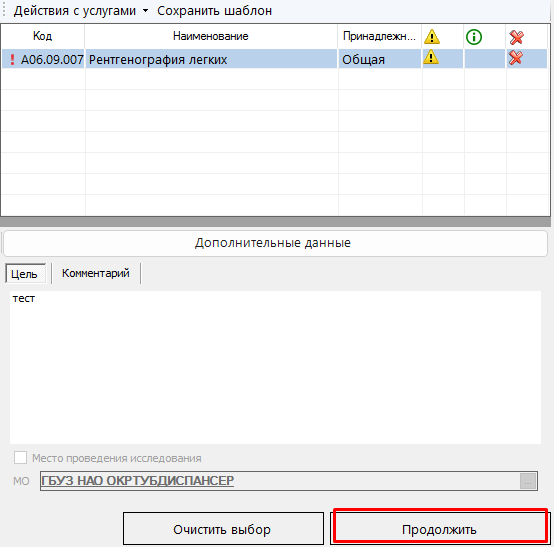Click the toolbar grip handle before Действия с услугами

point(4,10)
